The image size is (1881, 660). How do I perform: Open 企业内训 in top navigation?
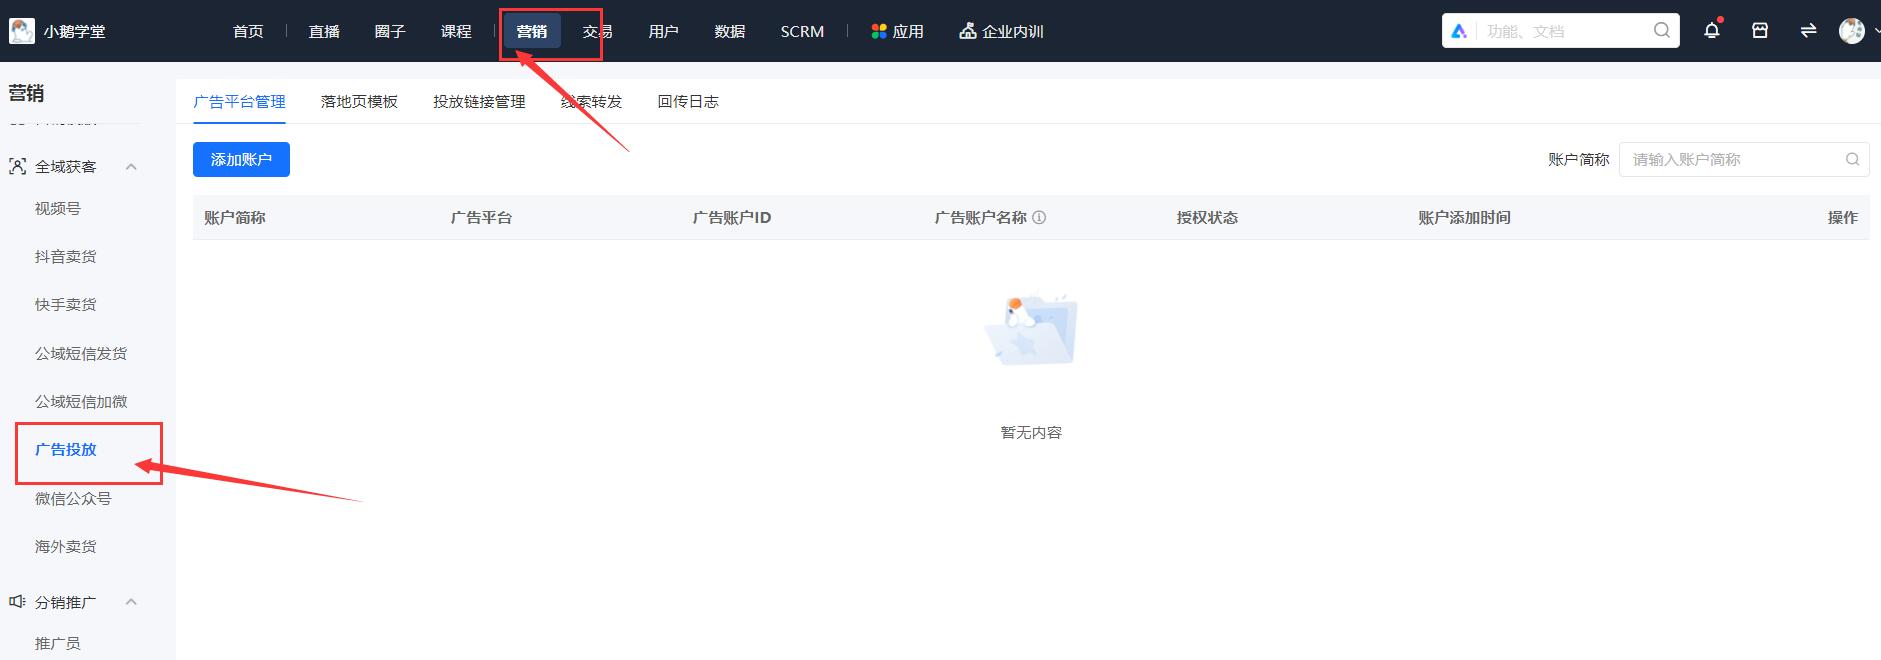(1001, 32)
